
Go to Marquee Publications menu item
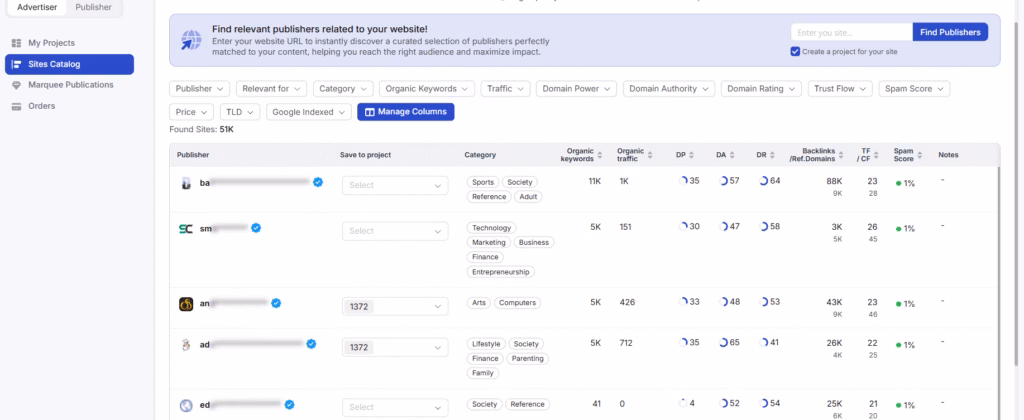coord(70,85)
